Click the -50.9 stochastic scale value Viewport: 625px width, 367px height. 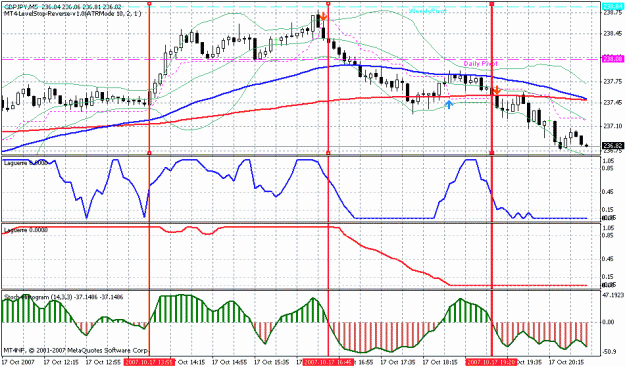[610, 352]
